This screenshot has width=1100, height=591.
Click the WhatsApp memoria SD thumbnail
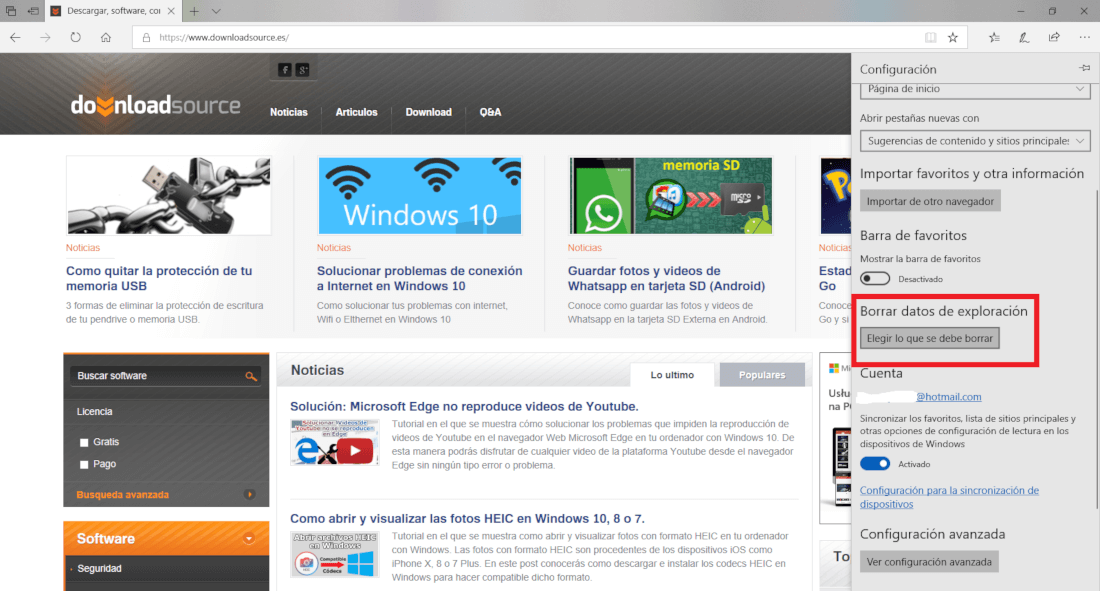671,195
